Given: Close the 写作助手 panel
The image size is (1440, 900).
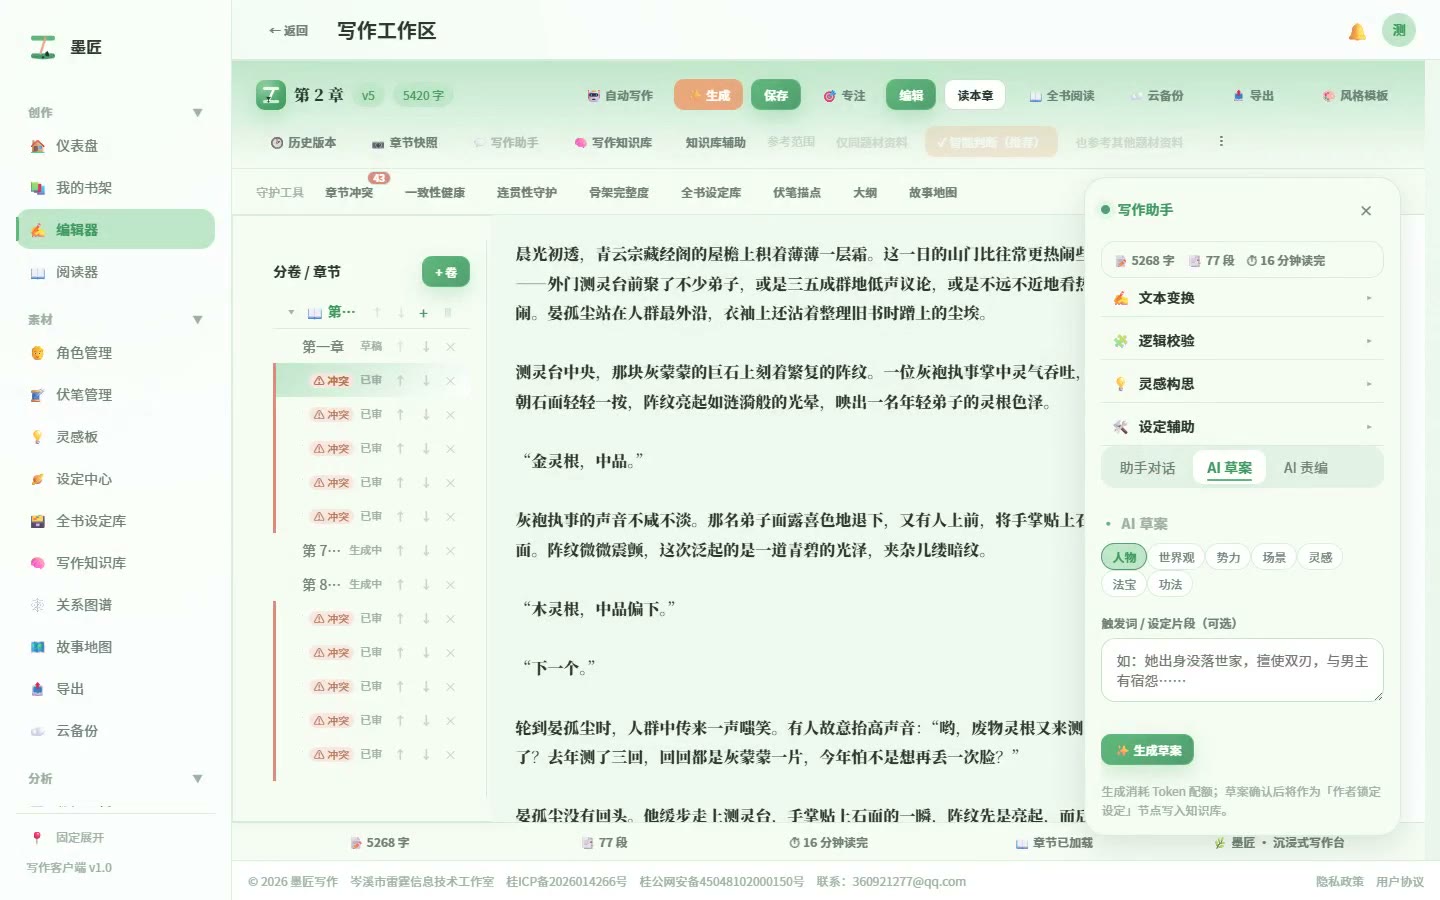Looking at the screenshot, I should 1366,211.
